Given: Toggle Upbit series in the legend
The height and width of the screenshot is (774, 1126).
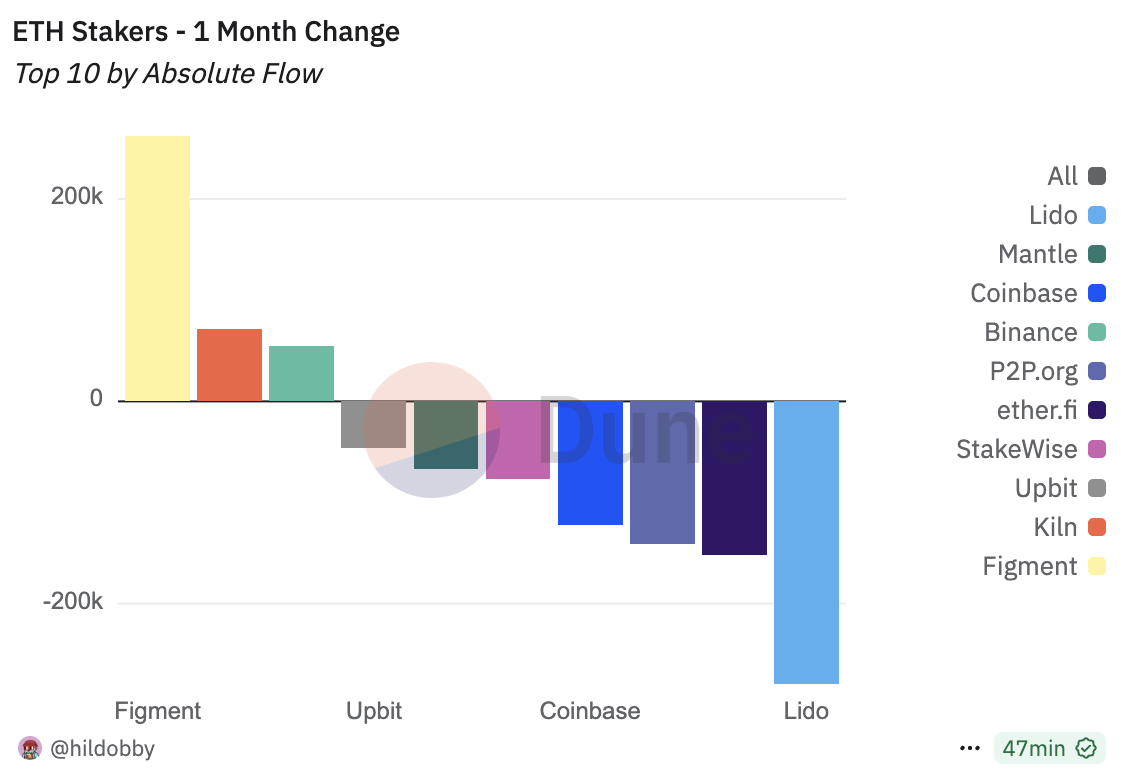Looking at the screenshot, I should coord(1060,488).
